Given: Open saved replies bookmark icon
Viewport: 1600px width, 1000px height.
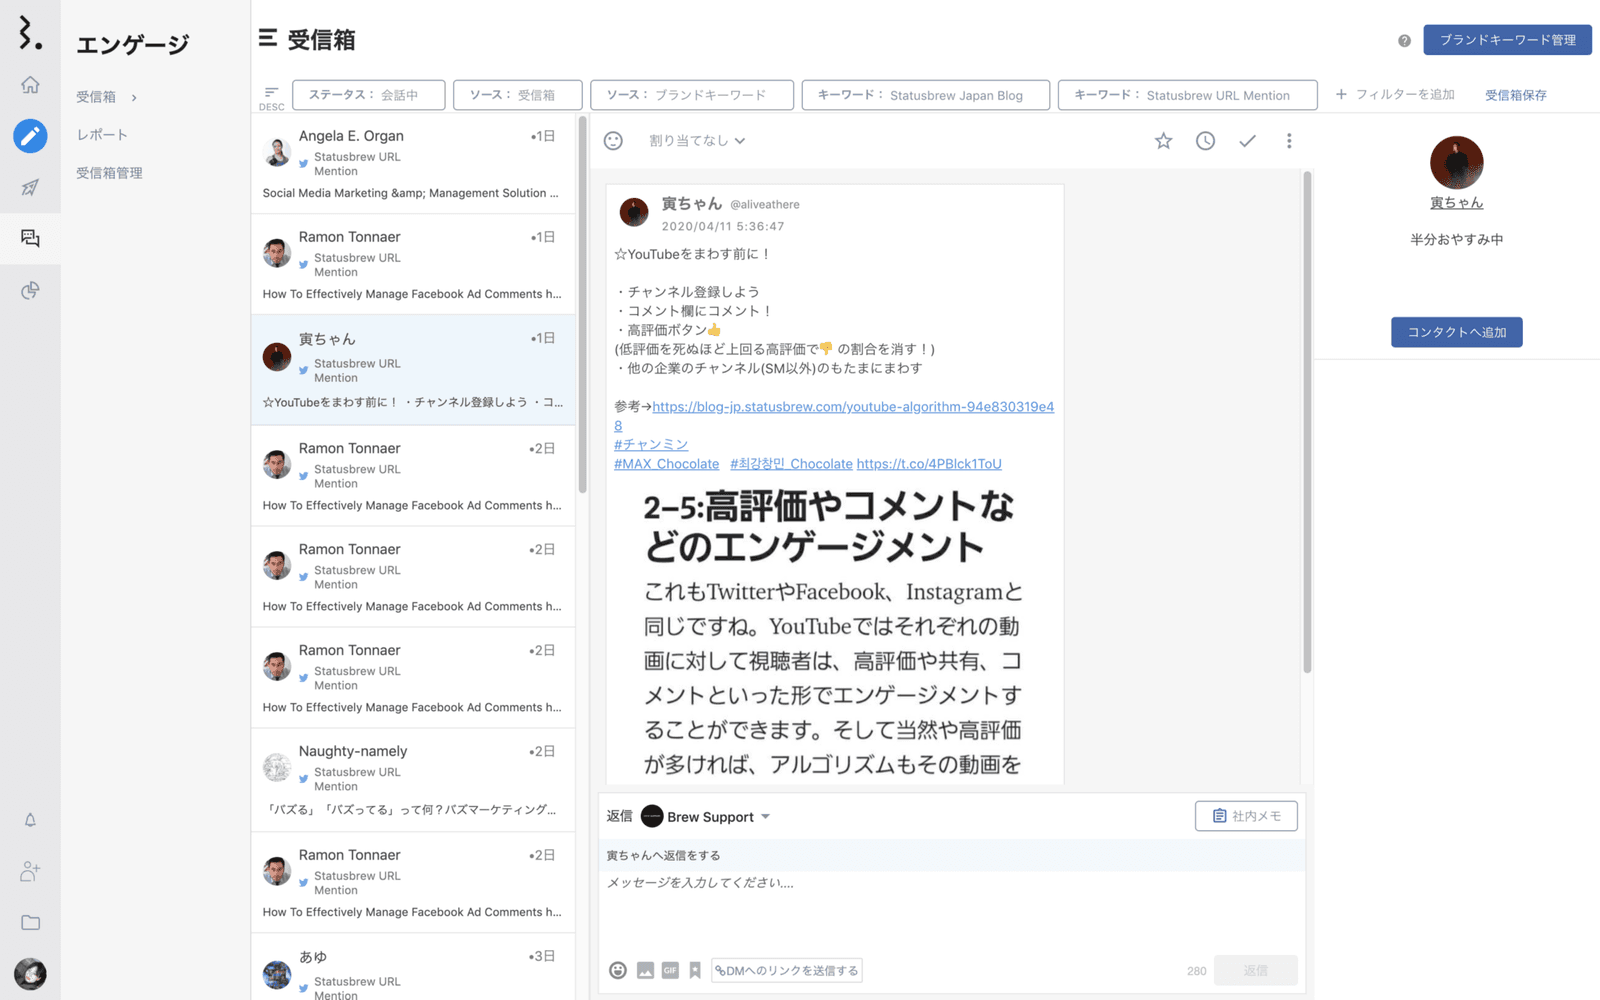Looking at the screenshot, I should click(x=695, y=970).
